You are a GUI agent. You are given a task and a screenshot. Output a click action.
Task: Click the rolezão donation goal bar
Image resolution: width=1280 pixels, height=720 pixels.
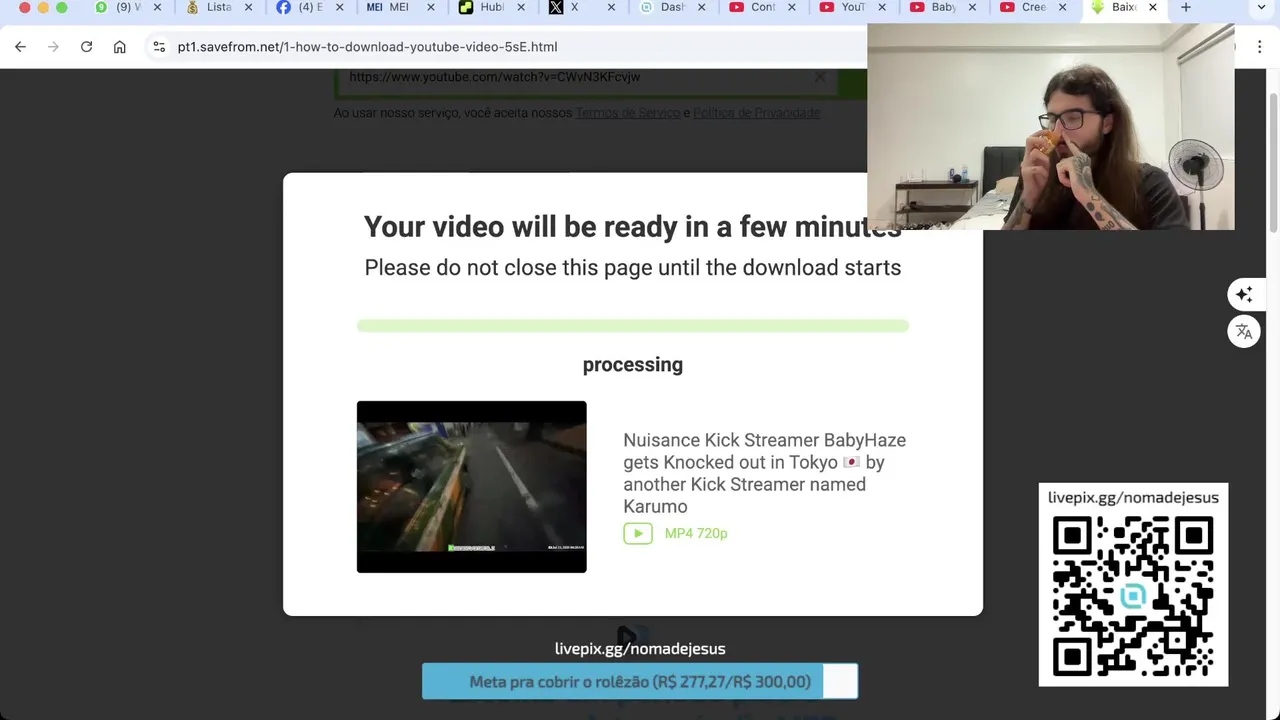(x=640, y=682)
